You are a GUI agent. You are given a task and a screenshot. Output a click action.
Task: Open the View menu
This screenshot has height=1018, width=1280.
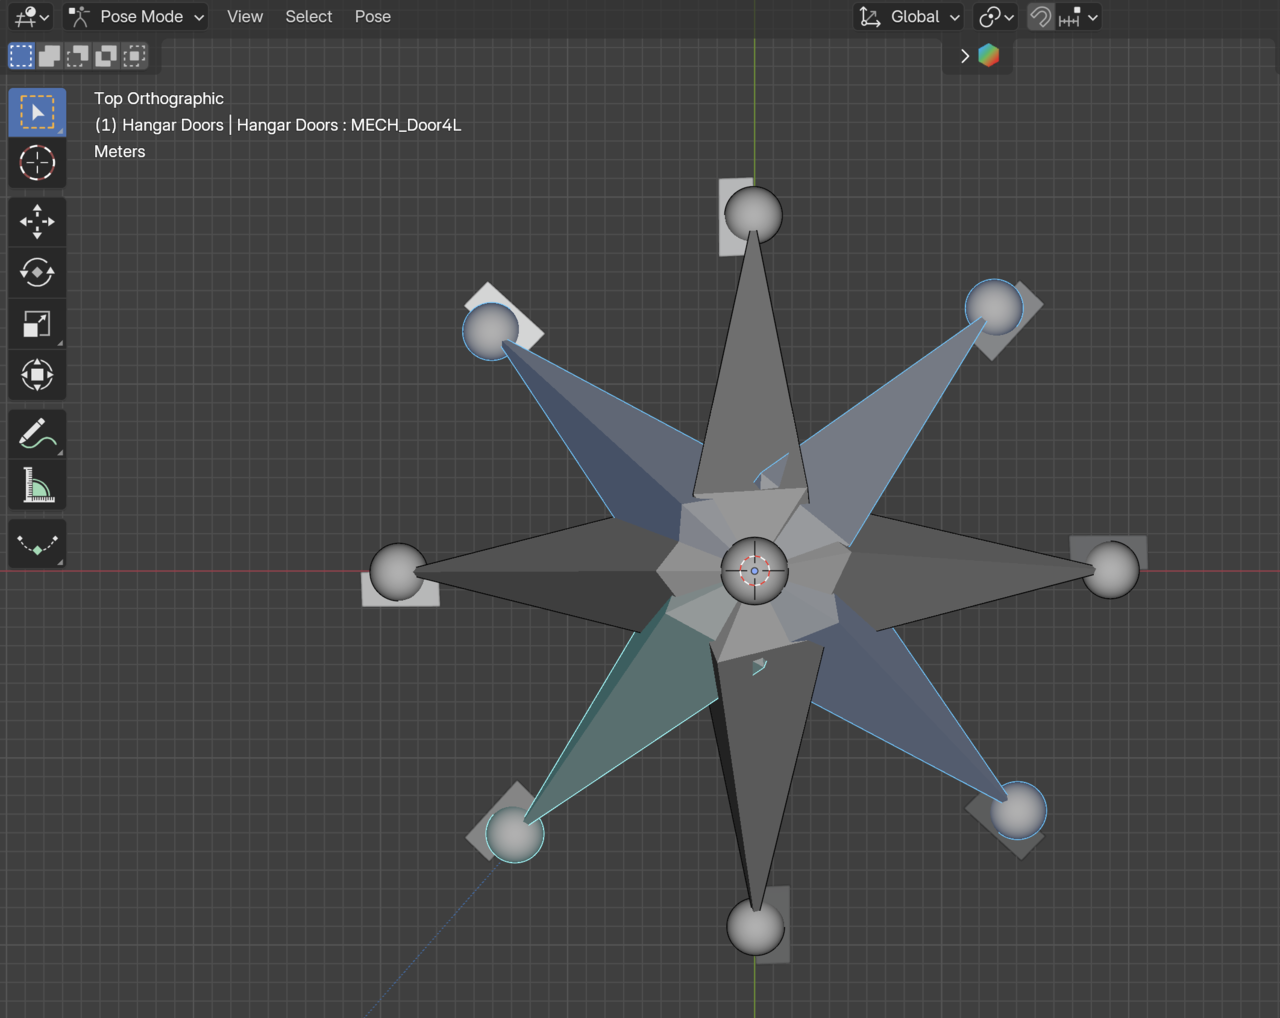click(x=244, y=17)
